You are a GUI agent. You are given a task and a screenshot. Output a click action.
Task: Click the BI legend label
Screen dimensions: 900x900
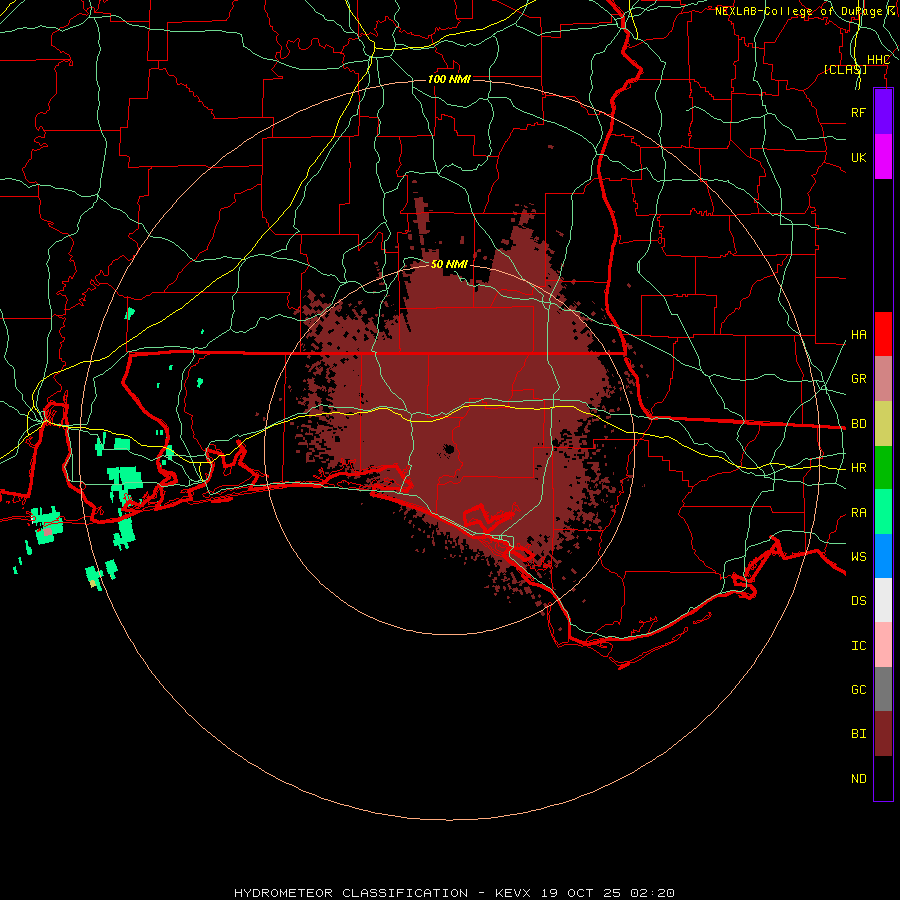coord(858,734)
